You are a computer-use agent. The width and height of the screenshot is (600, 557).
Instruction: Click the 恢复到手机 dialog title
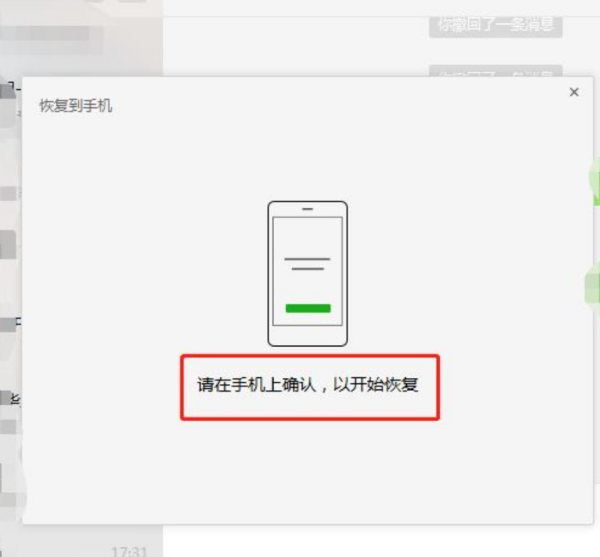(x=76, y=106)
